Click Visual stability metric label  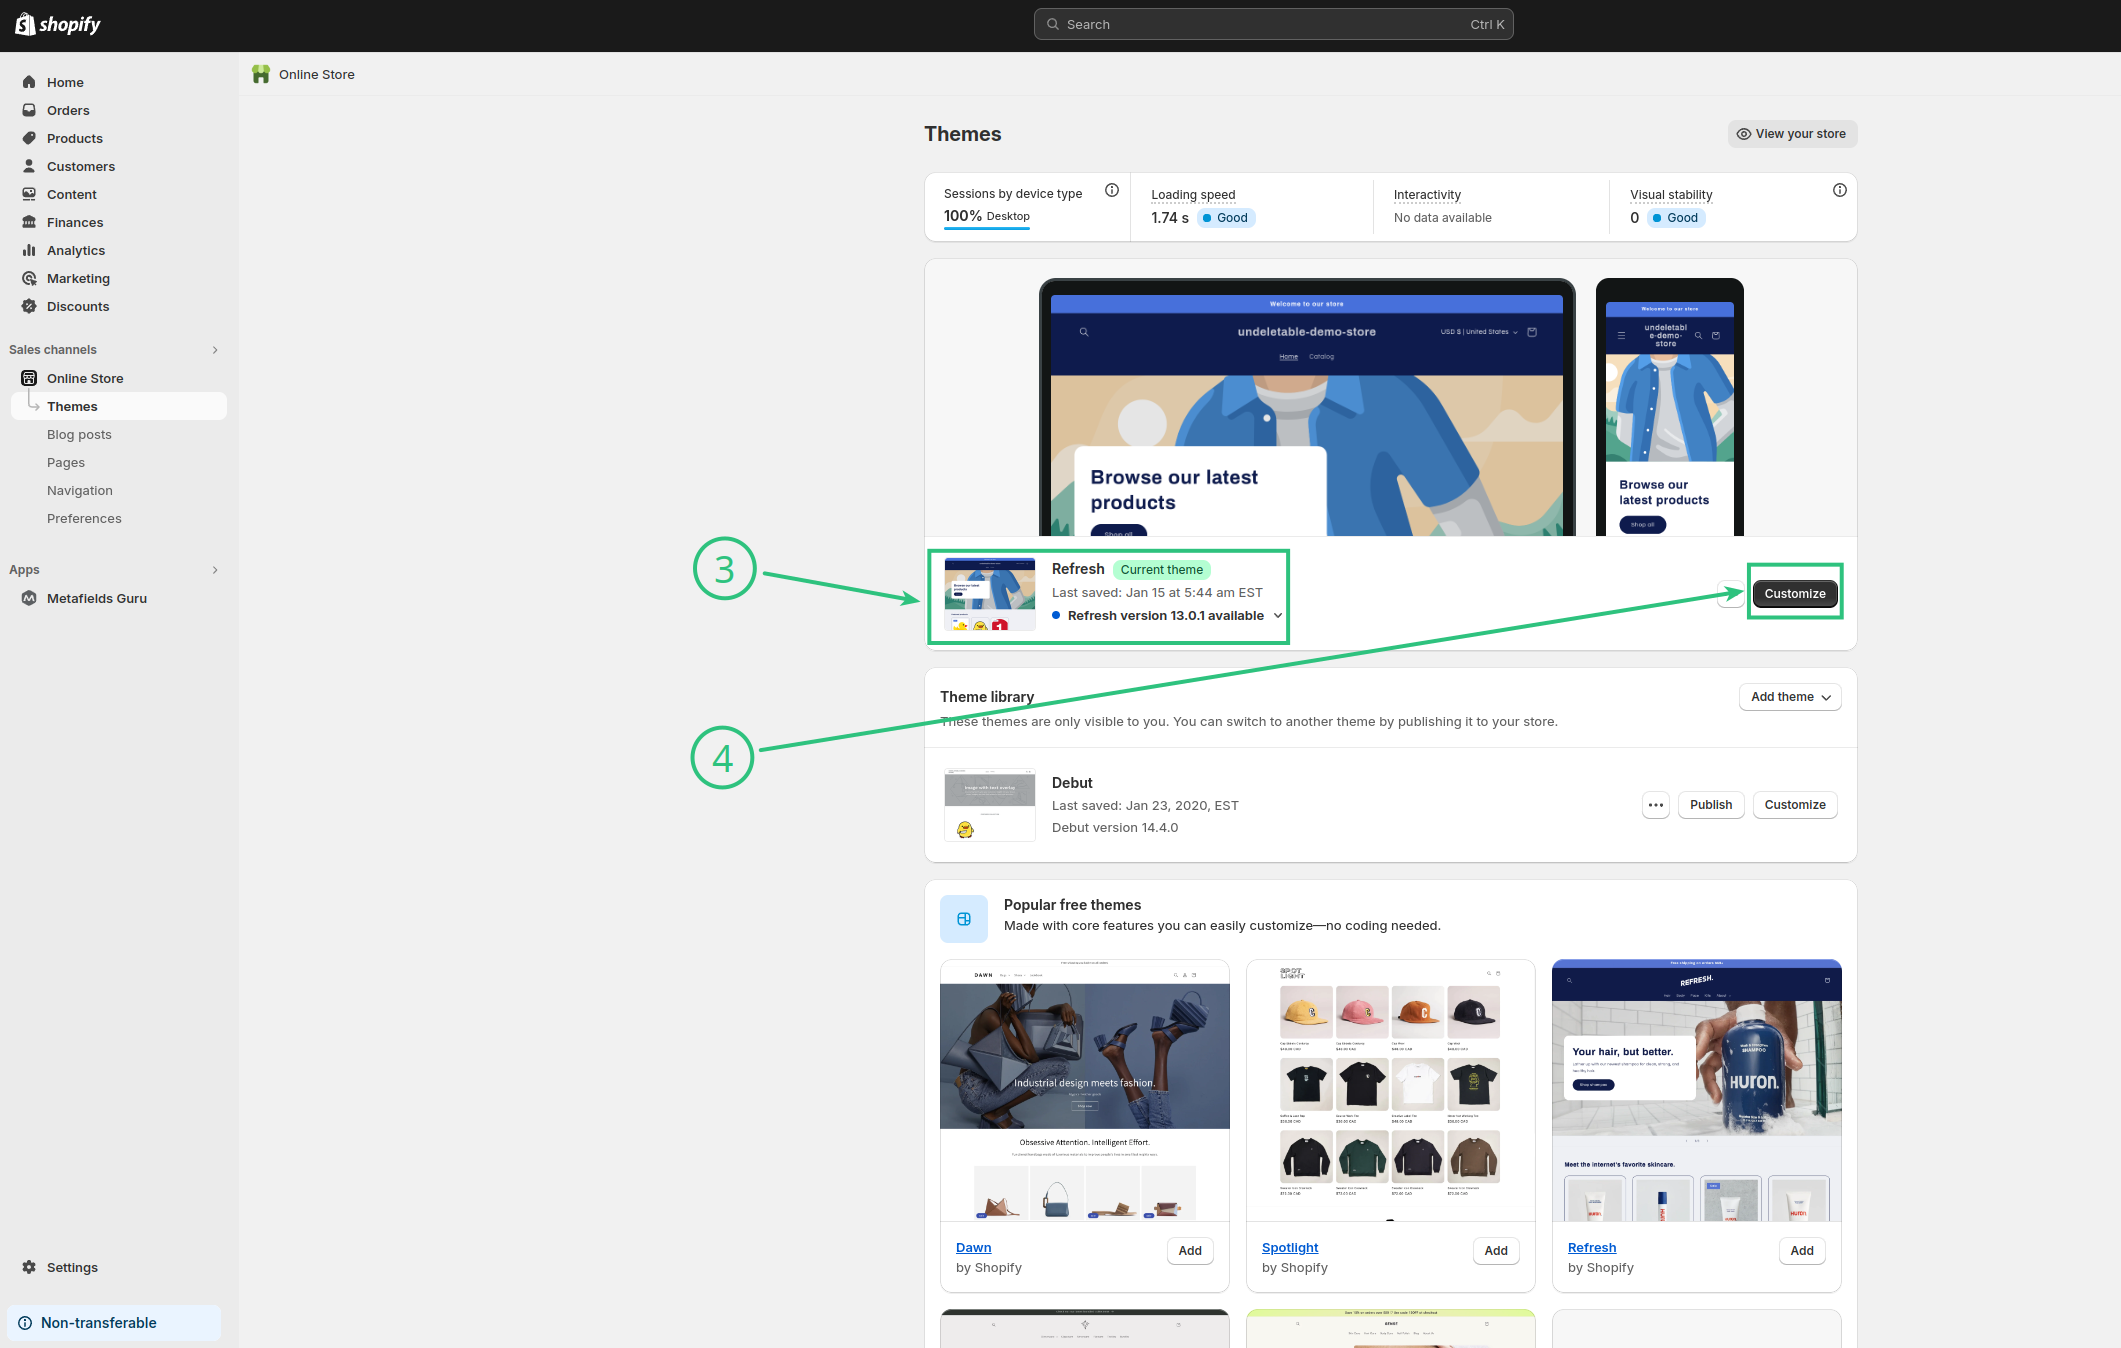point(1671,195)
